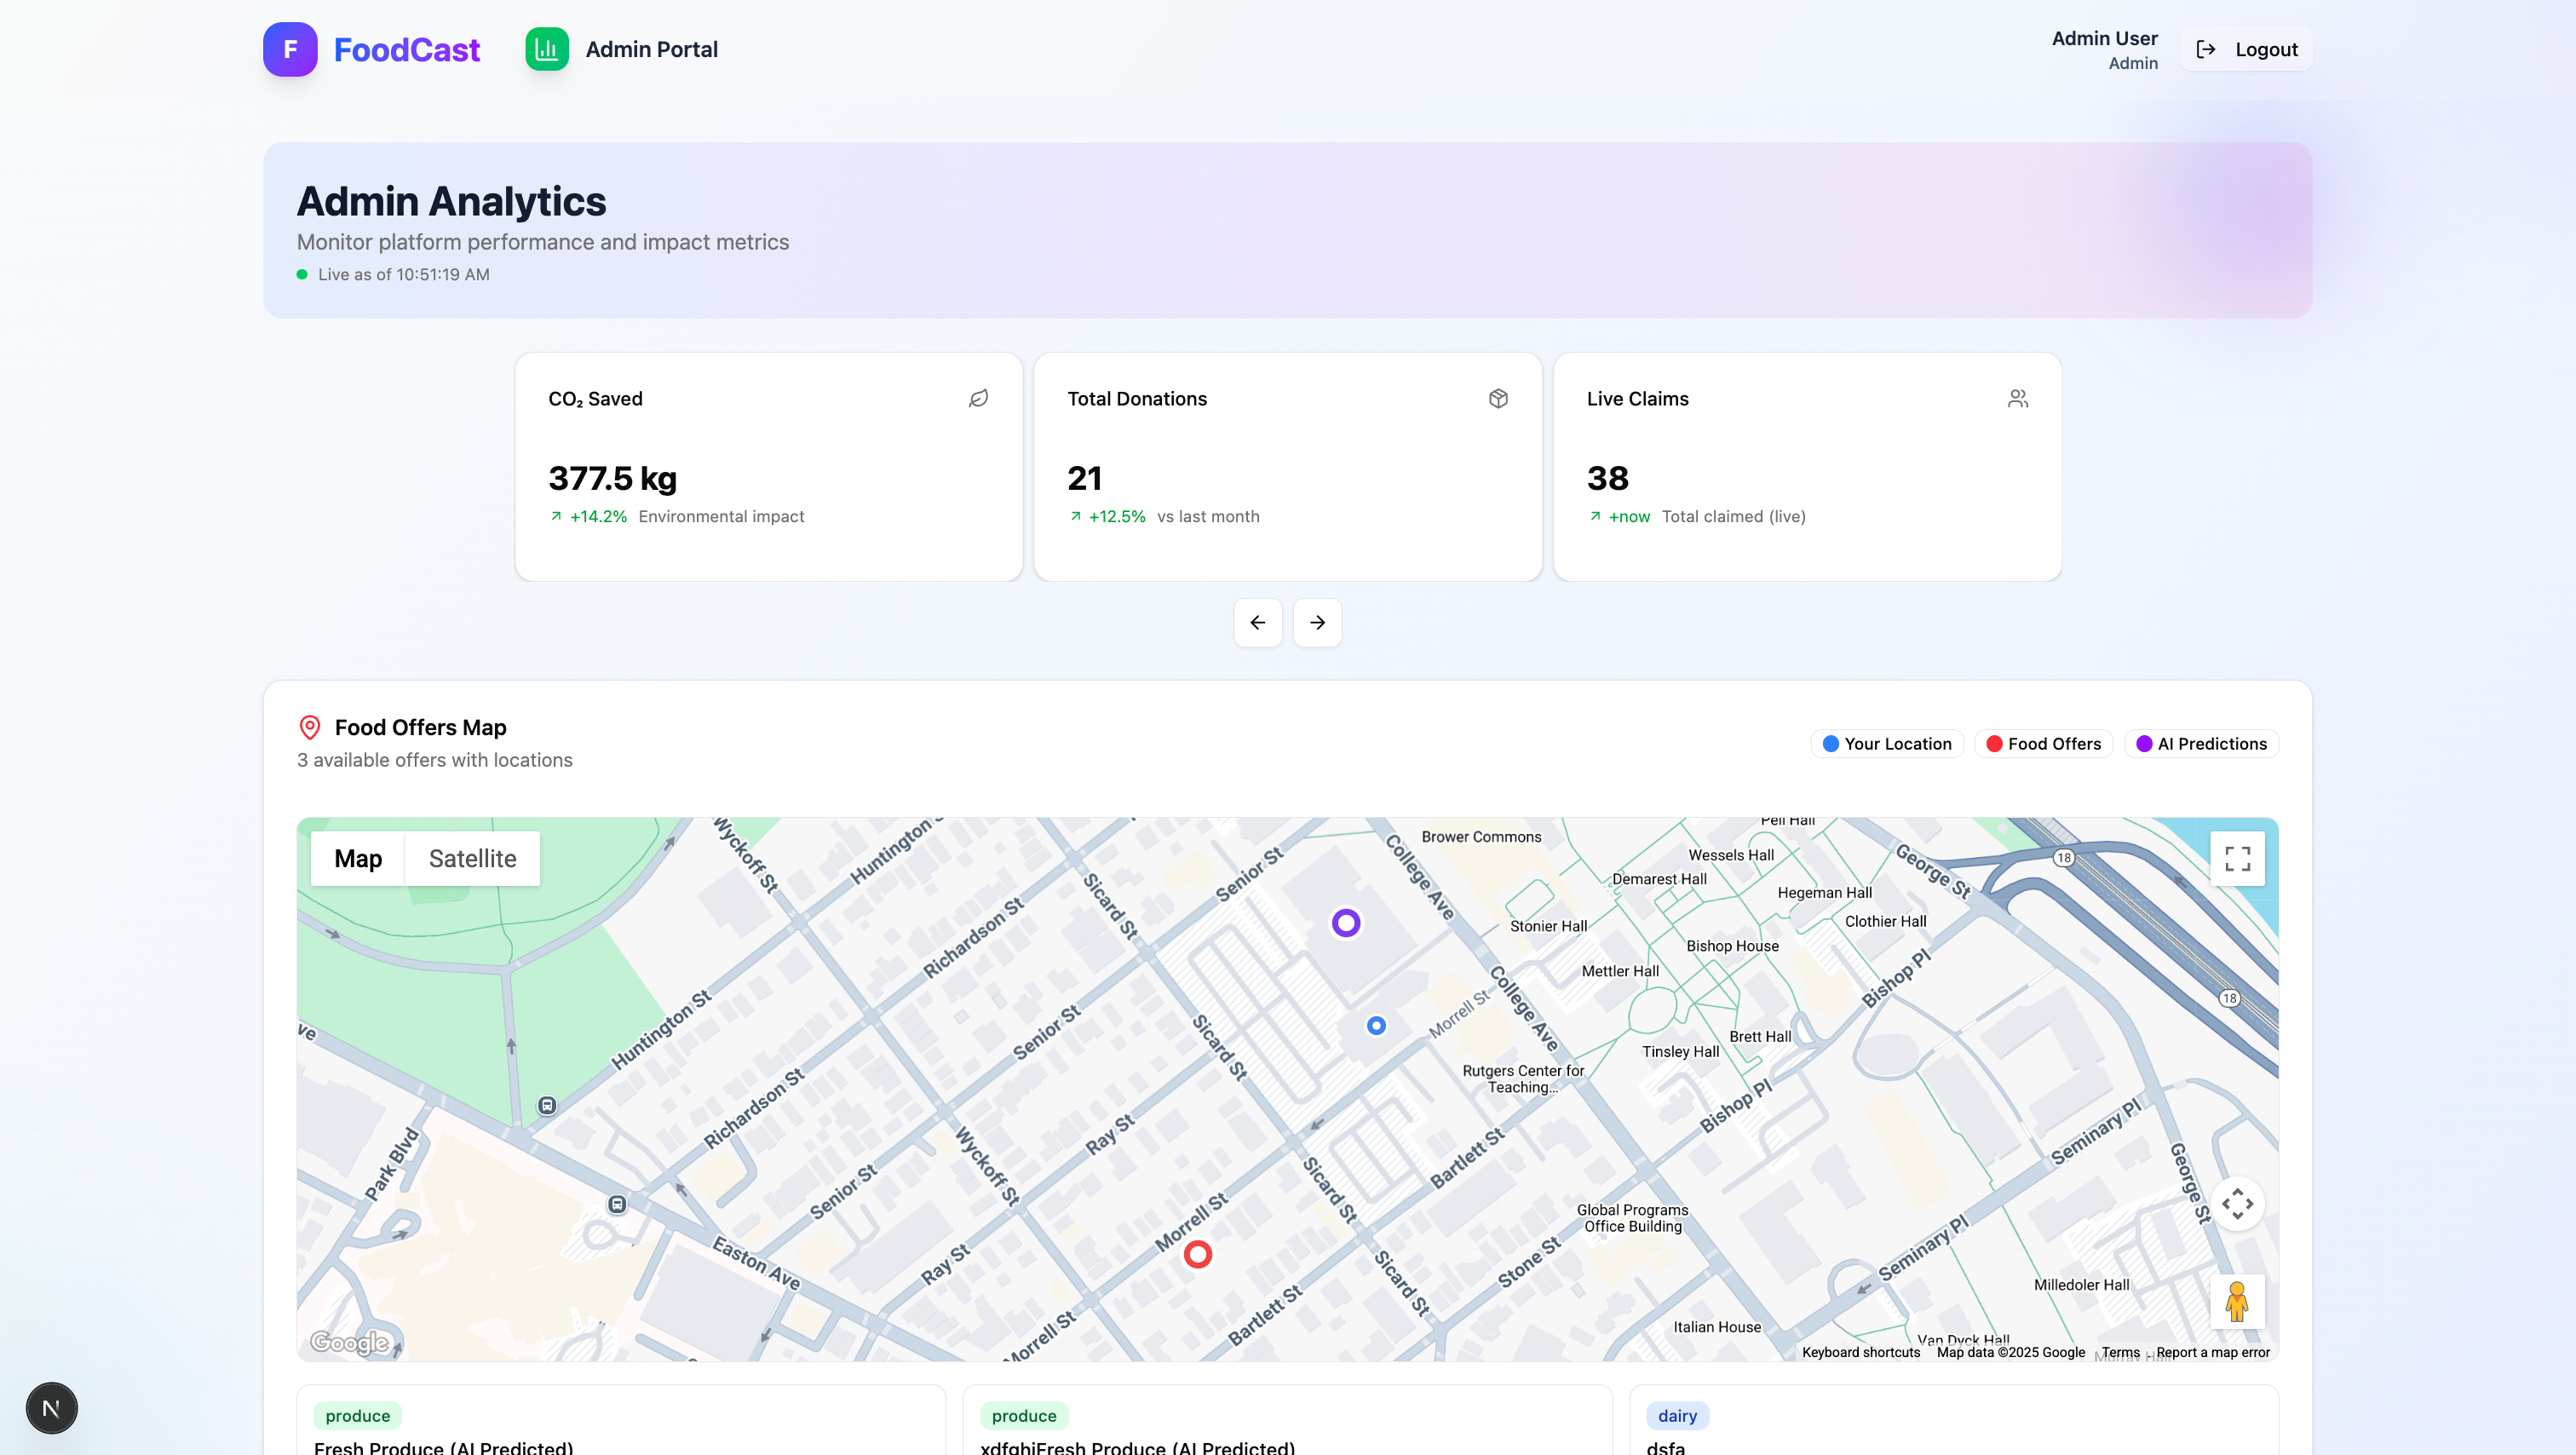
Task: Select the Map view tab
Action: pos(358,858)
